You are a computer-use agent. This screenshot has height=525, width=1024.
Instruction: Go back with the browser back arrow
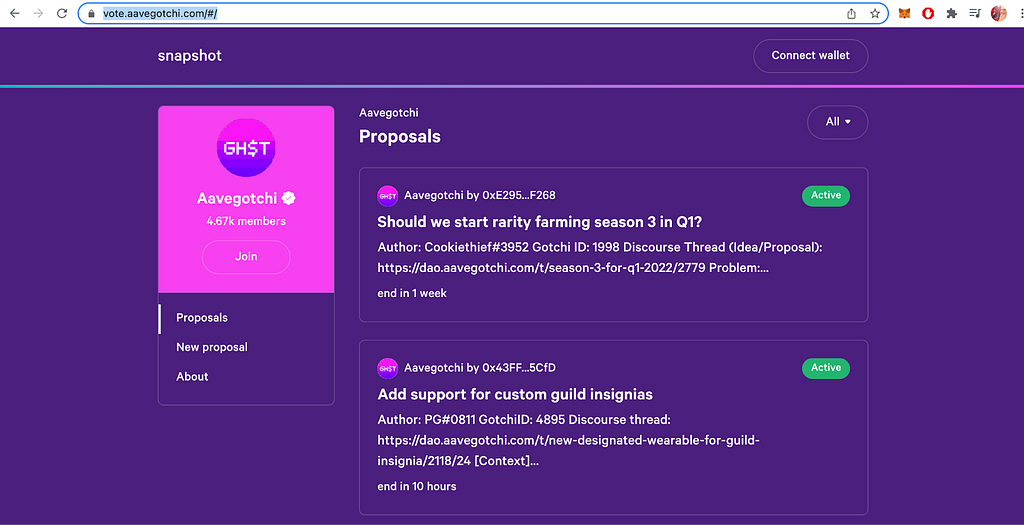[14, 13]
